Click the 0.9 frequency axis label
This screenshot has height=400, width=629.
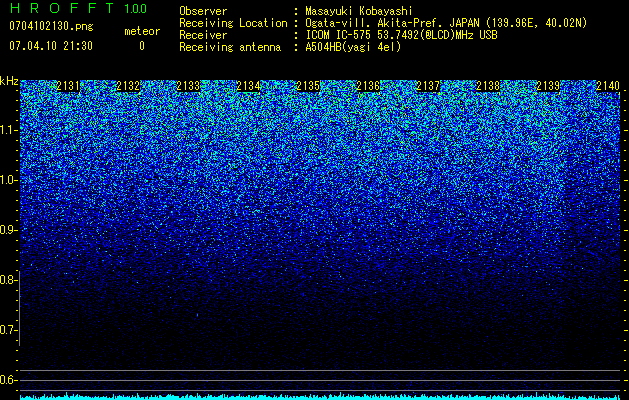[8, 230]
